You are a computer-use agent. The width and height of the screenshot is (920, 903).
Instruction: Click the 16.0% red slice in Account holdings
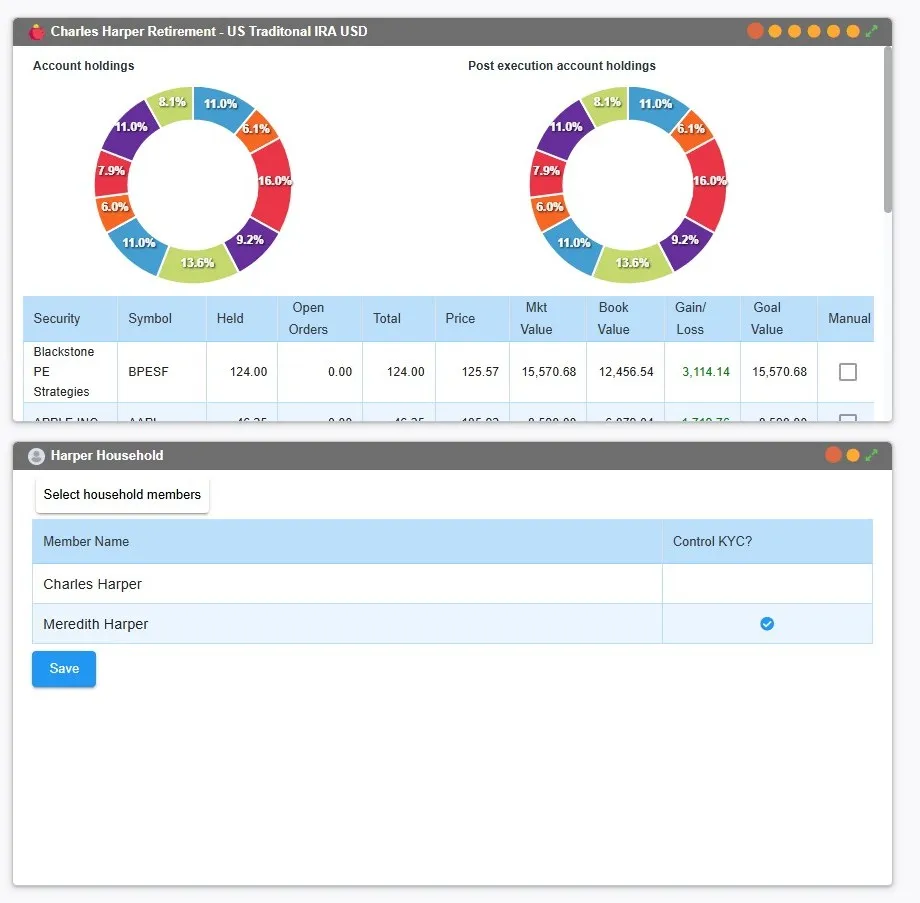[x=273, y=182]
